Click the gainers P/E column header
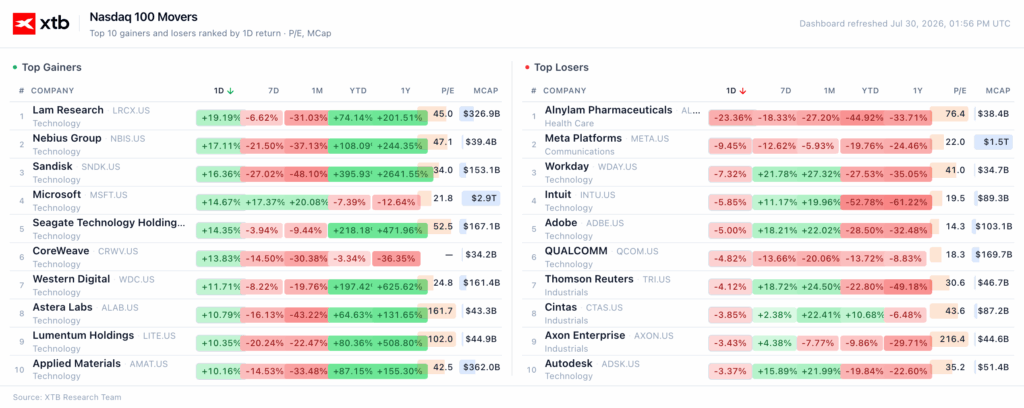 pyautogui.click(x=447, y=91)
